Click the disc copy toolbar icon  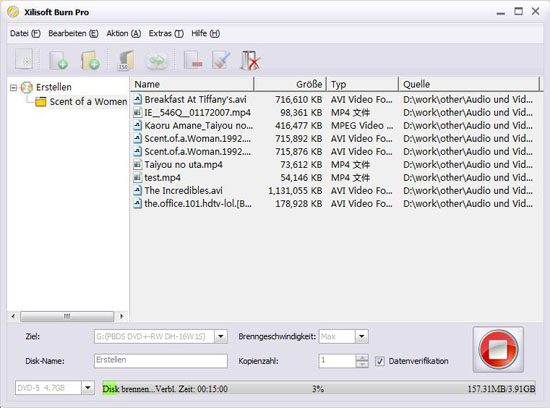pyautogui.click(x=156, y=61)
